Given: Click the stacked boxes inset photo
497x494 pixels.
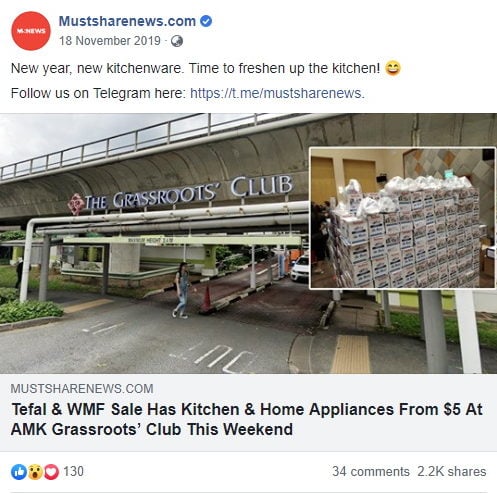Looking at the screenshot, I should click(x=402, y=218).
